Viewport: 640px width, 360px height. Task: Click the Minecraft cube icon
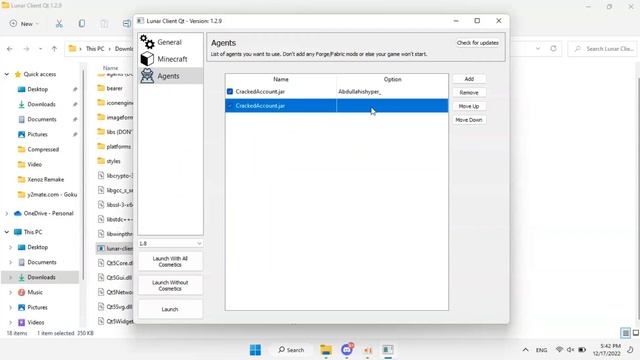147,59
